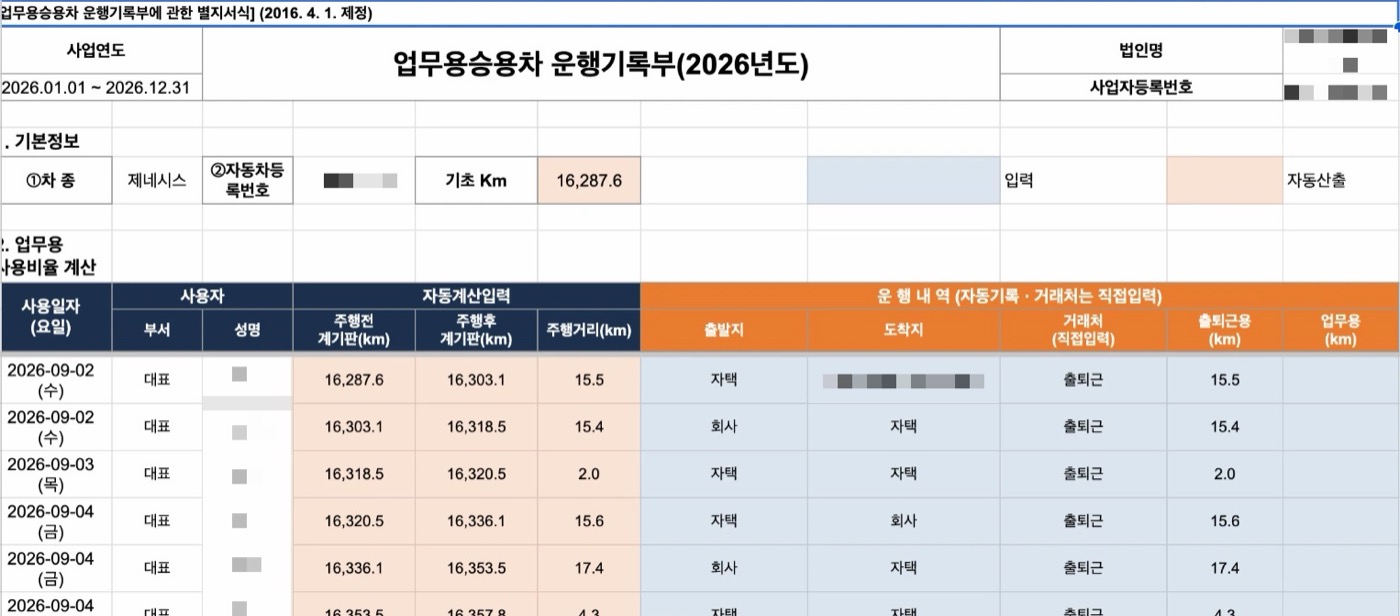Select the 부서 column header
Screen dimensions: 1400x616
click(x=157, y=330)
